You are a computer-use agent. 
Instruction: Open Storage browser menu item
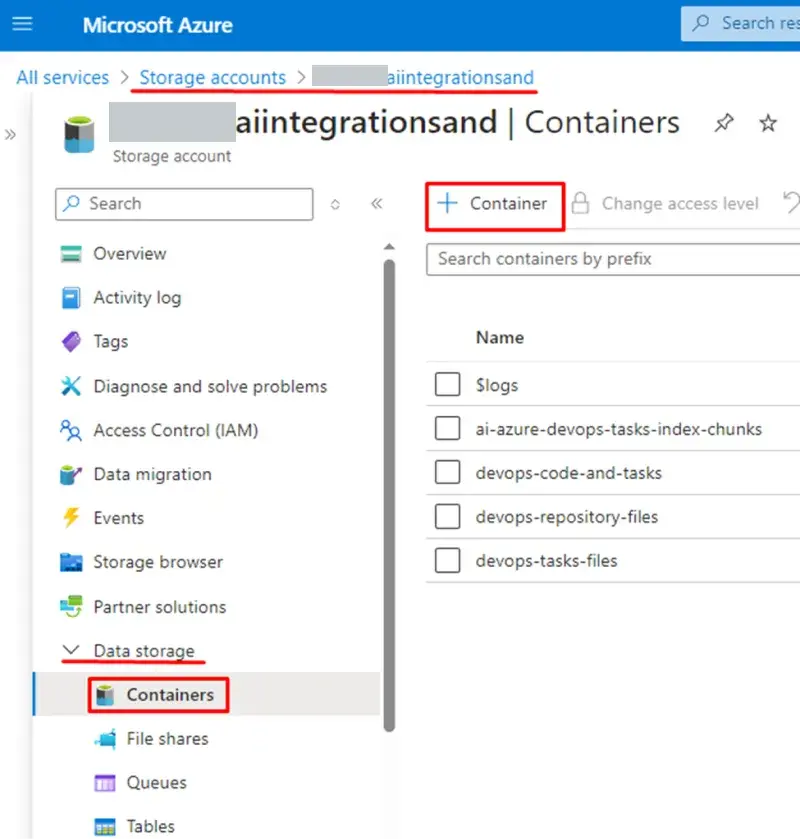[x=158, y=562]
